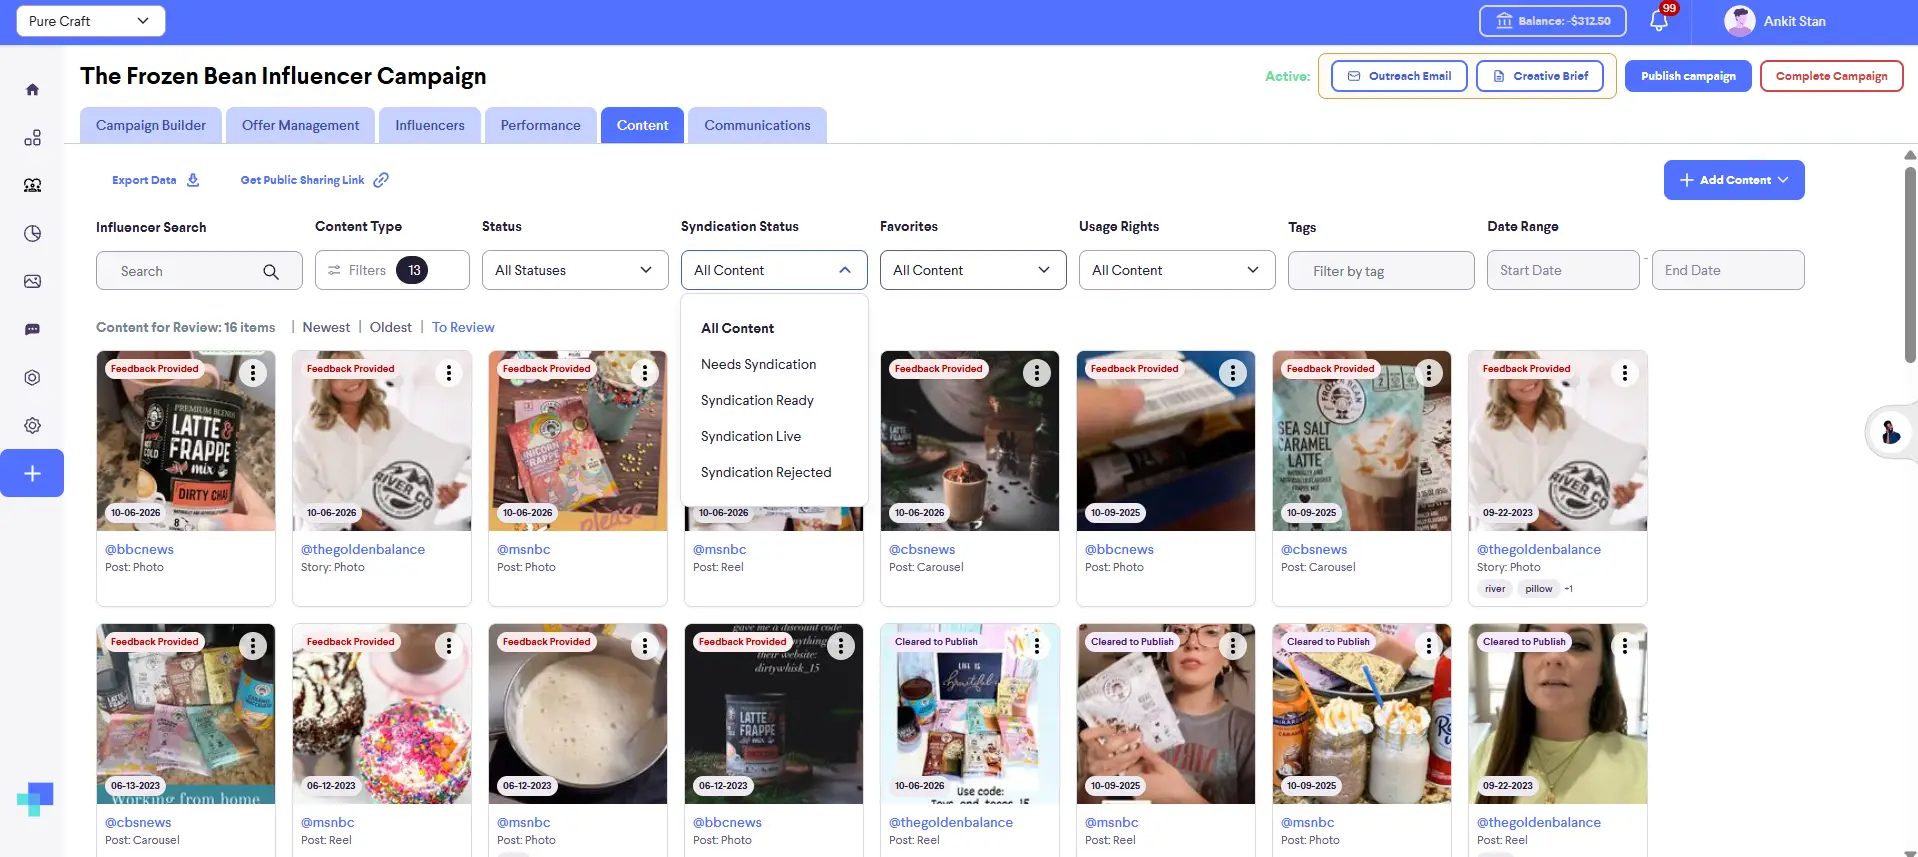The width and height of the screenshot is (1918, 857).
Task: Click the pillow tag on @thegoldenbalance card
Action: pyautogui.click(x=1538, y=589)
